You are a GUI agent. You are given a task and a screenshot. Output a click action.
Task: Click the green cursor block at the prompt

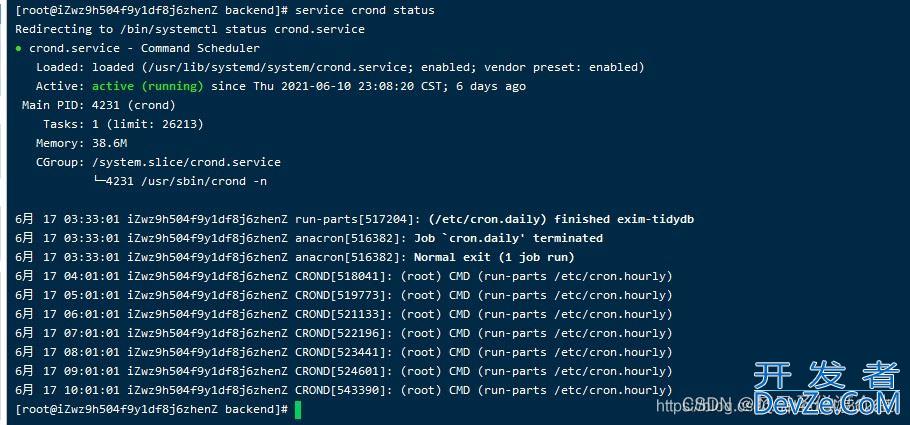pos(297,409)
